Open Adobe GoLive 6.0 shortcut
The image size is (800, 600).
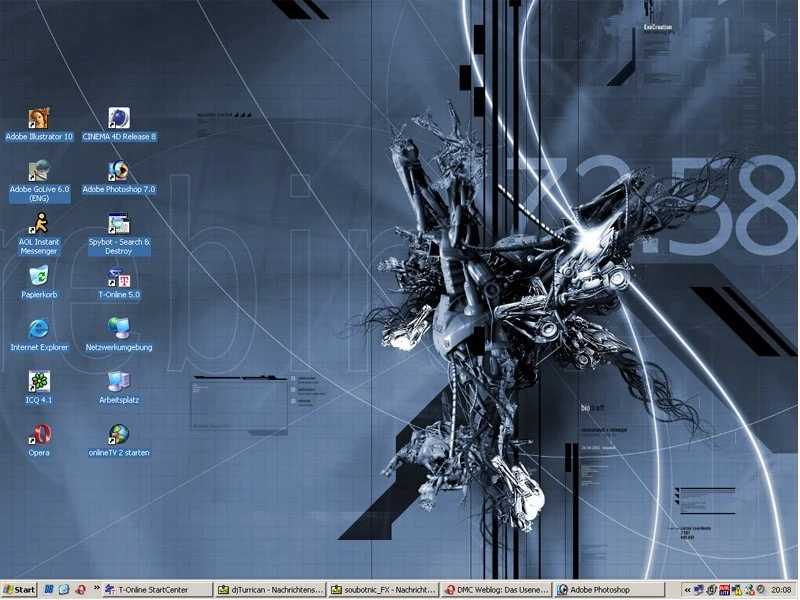pyautogui.click(x=39, y=171)
